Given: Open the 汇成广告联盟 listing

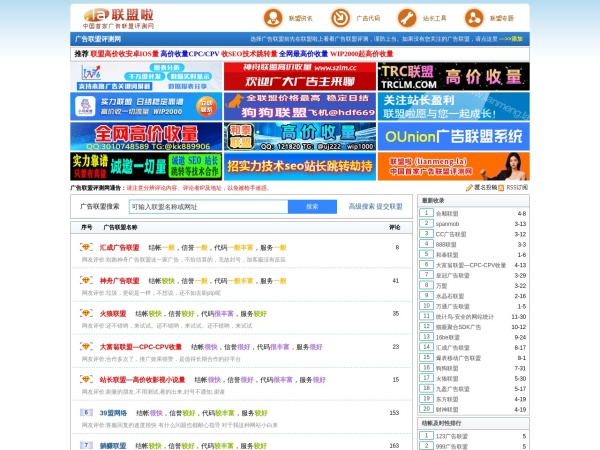Looking at the screenshot, I should (119, 248).
